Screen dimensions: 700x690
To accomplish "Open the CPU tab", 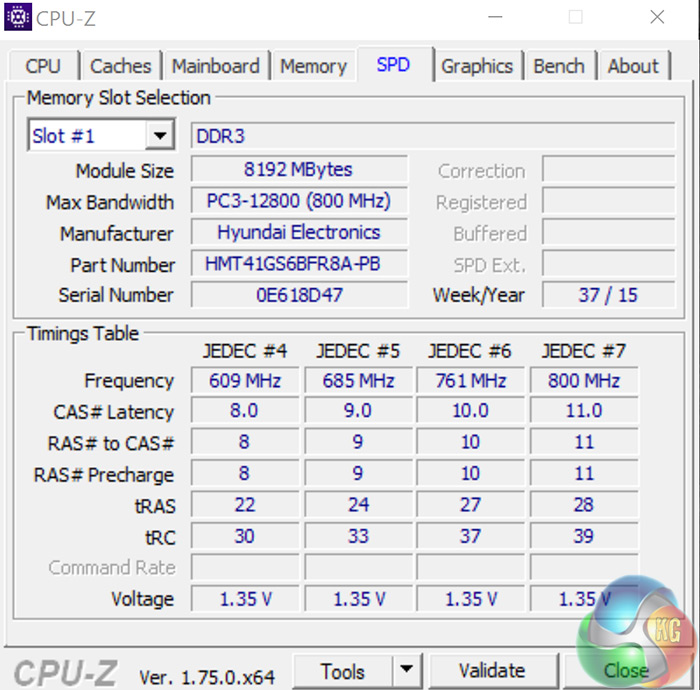I will pyautogui.click(x=43, y=66).
